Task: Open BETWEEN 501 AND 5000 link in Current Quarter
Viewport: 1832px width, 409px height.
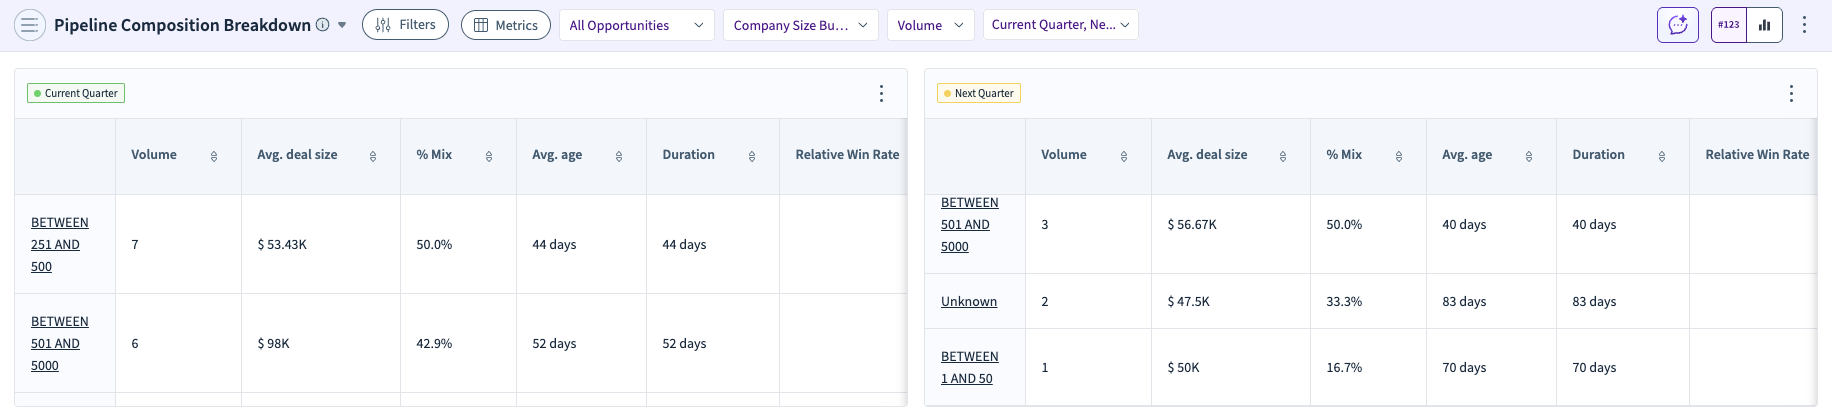Action: point(60,343)
